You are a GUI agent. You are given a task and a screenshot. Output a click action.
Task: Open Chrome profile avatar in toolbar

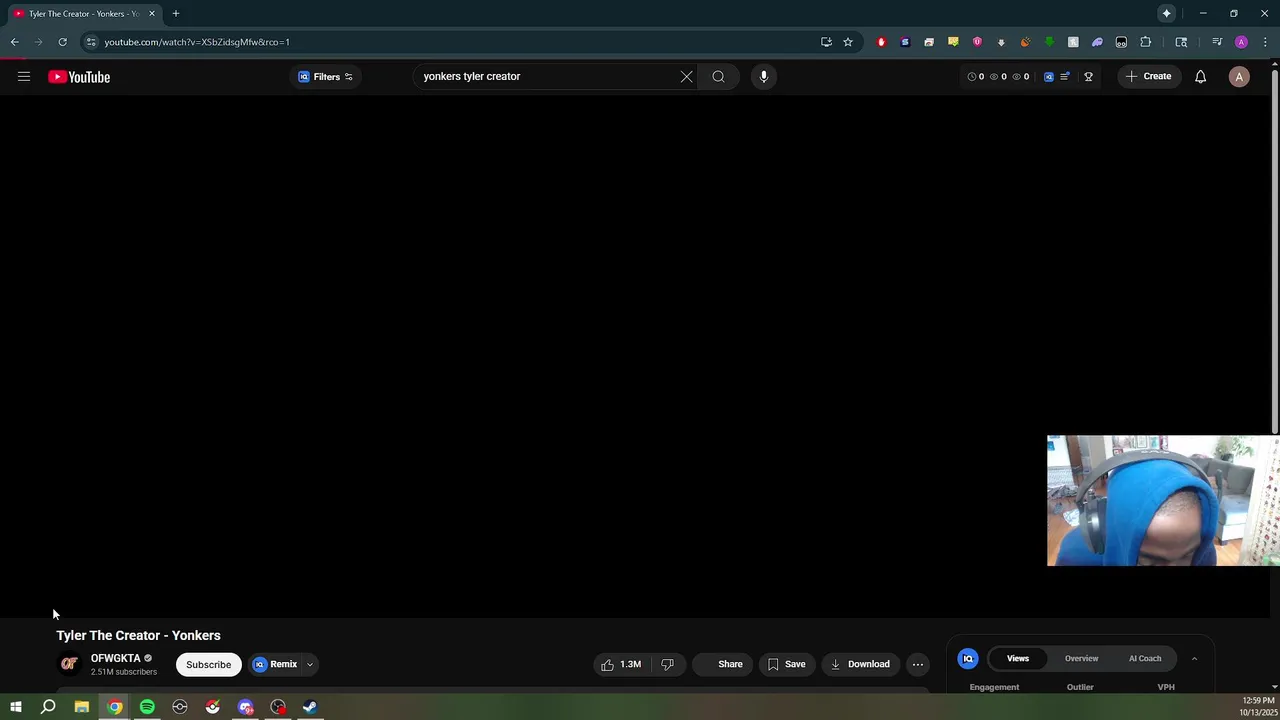[x=1241, y=42]
